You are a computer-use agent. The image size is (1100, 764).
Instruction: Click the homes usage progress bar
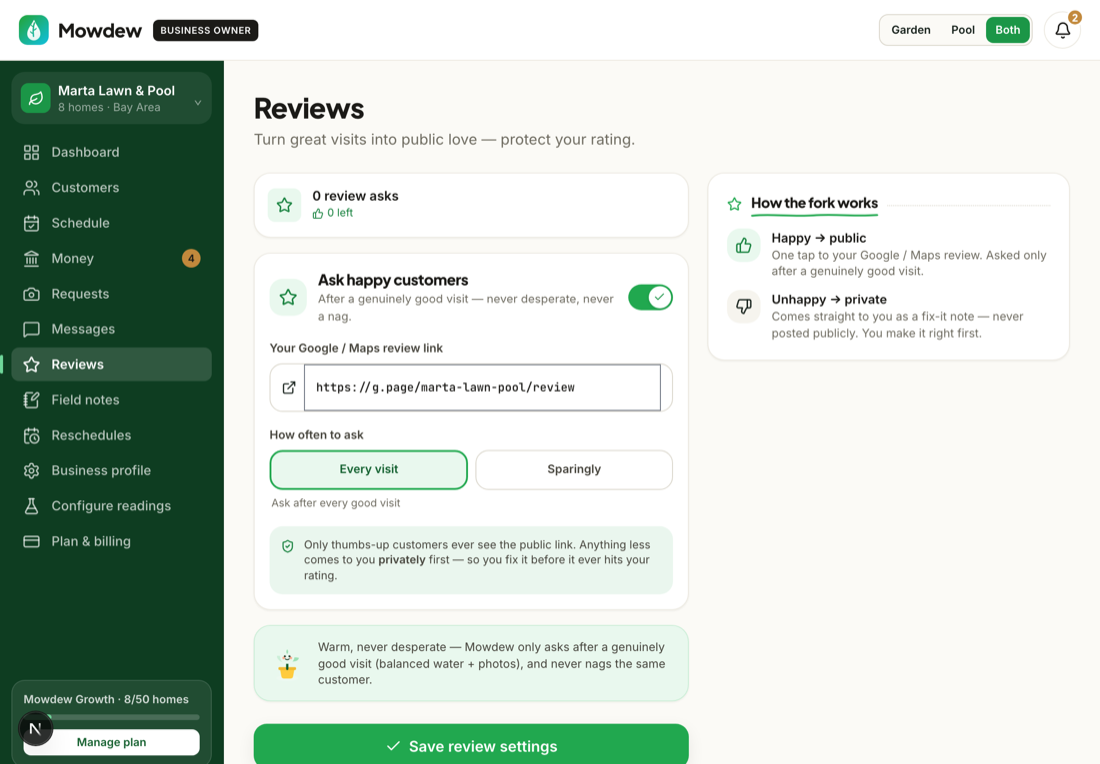tap(112, 717)
